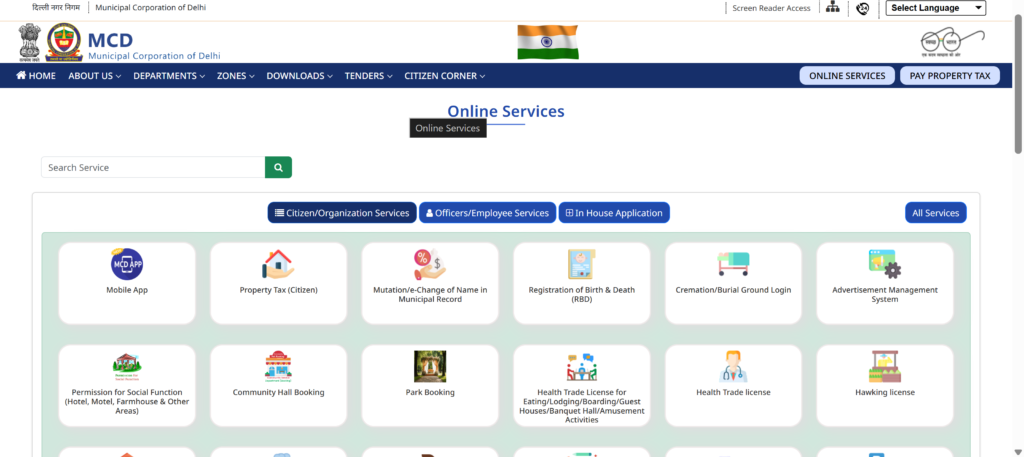The image size is (1024, 457).
Task: Click the page vertical scrollbar
Action: click(x=1018, y=100)
